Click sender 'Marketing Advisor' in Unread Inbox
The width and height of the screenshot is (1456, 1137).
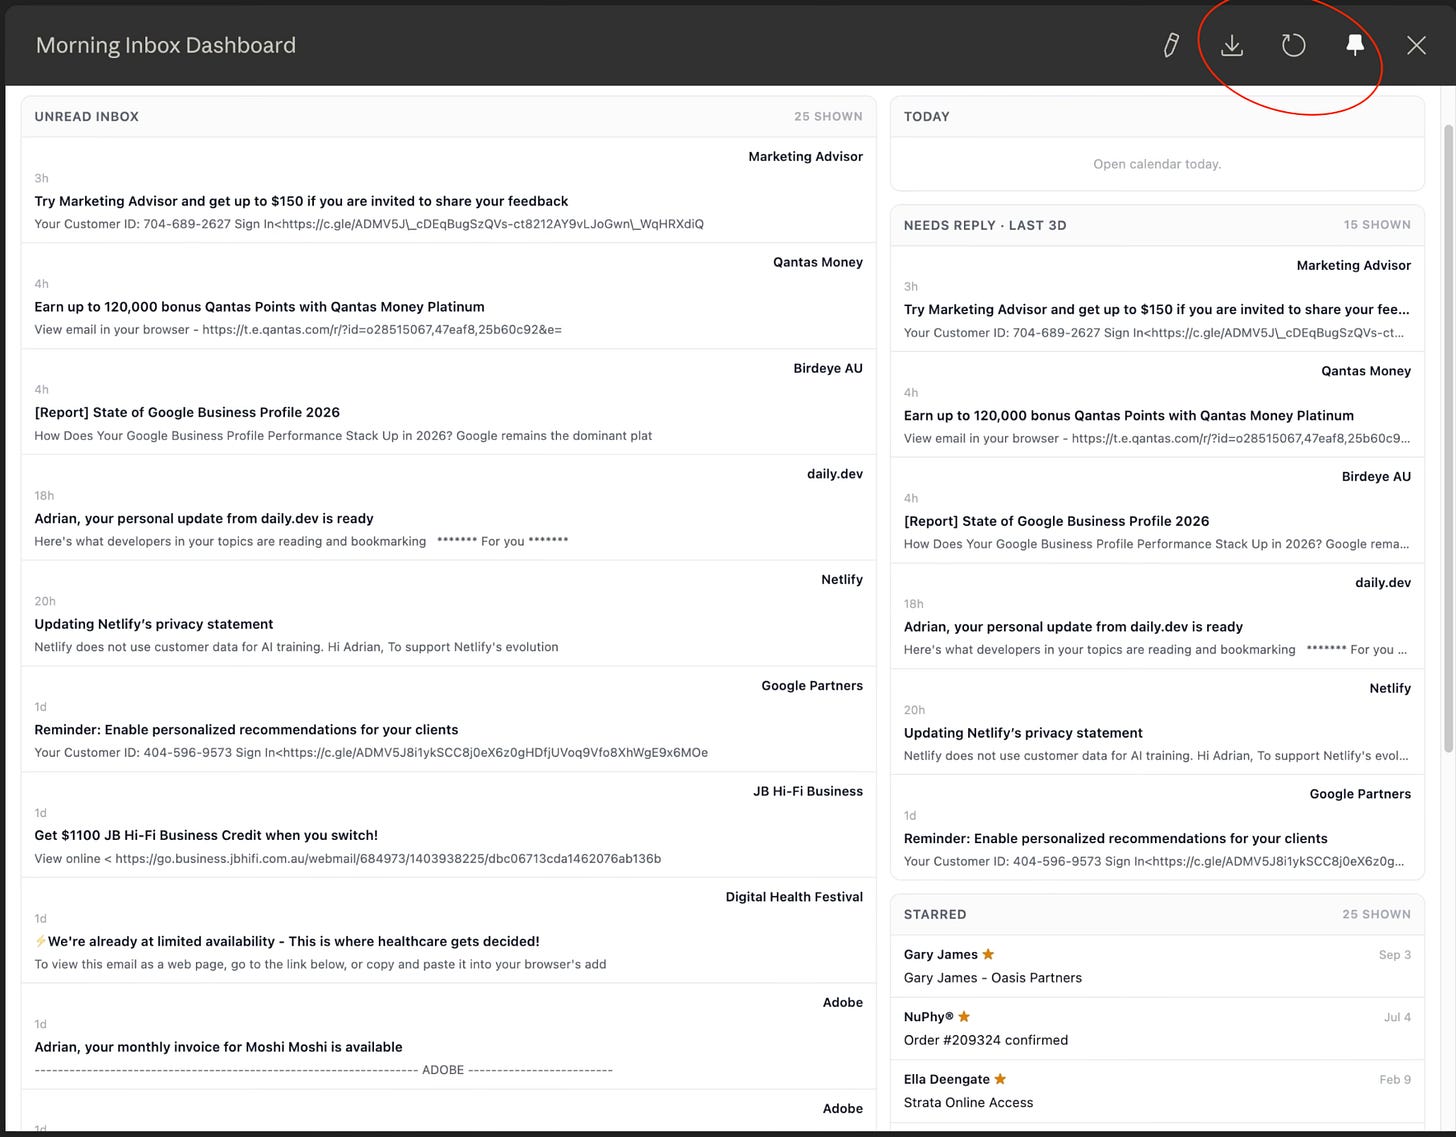click(805, 156)
